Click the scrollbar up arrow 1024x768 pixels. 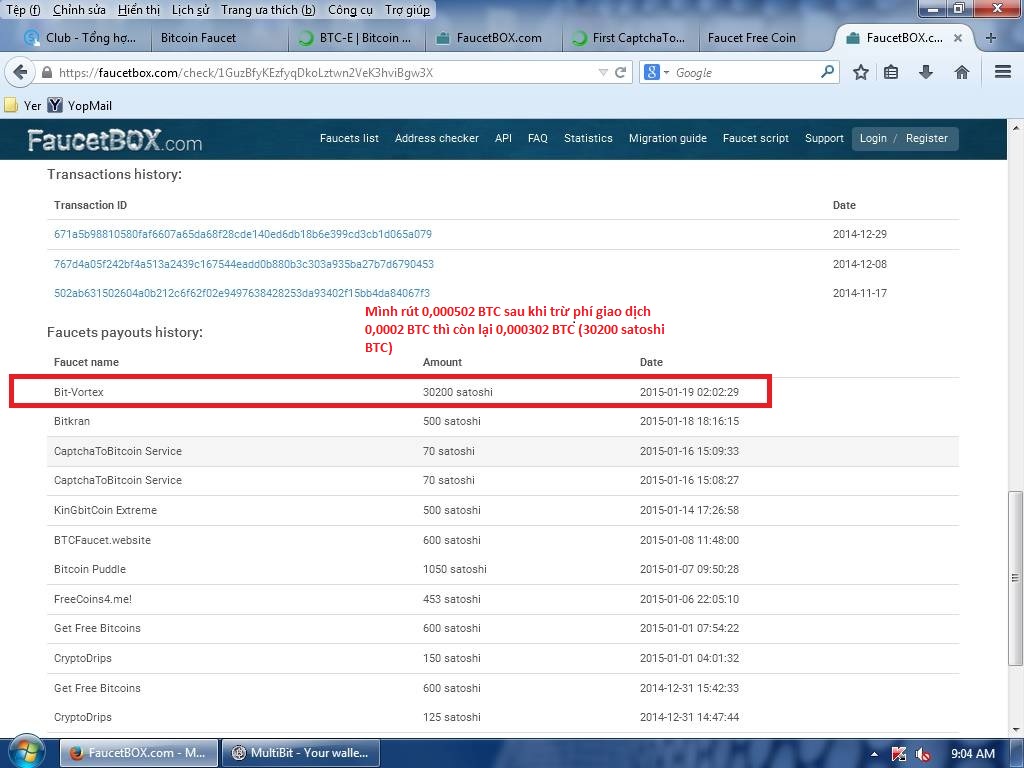coord(1016,128)
